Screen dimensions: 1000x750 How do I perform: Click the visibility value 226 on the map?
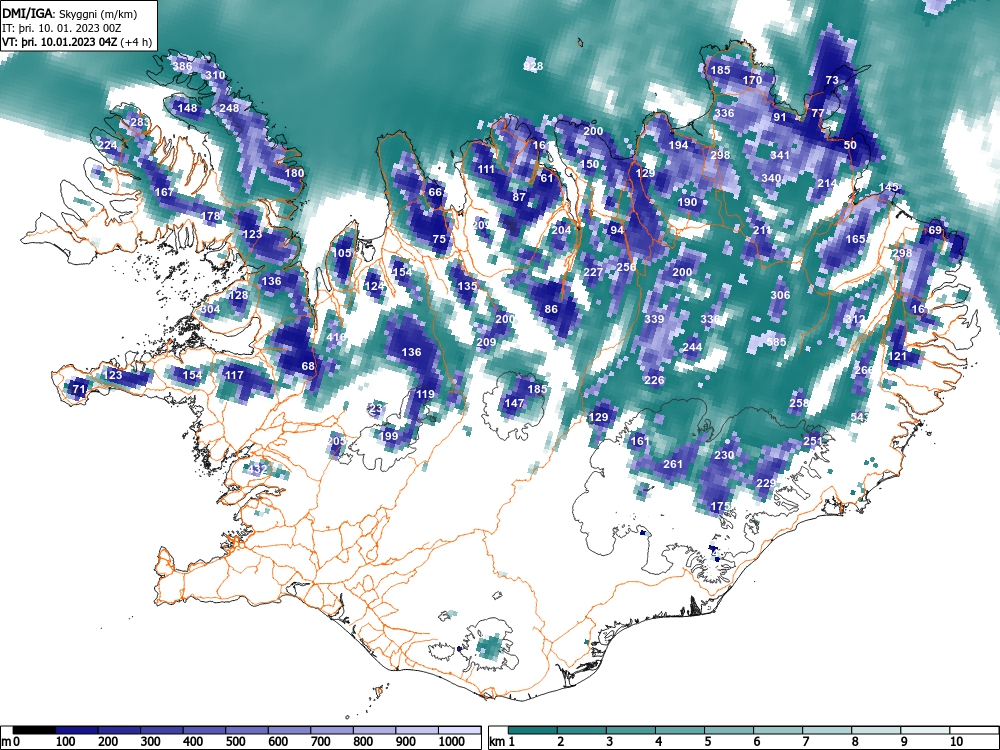[x=654, y=380]
